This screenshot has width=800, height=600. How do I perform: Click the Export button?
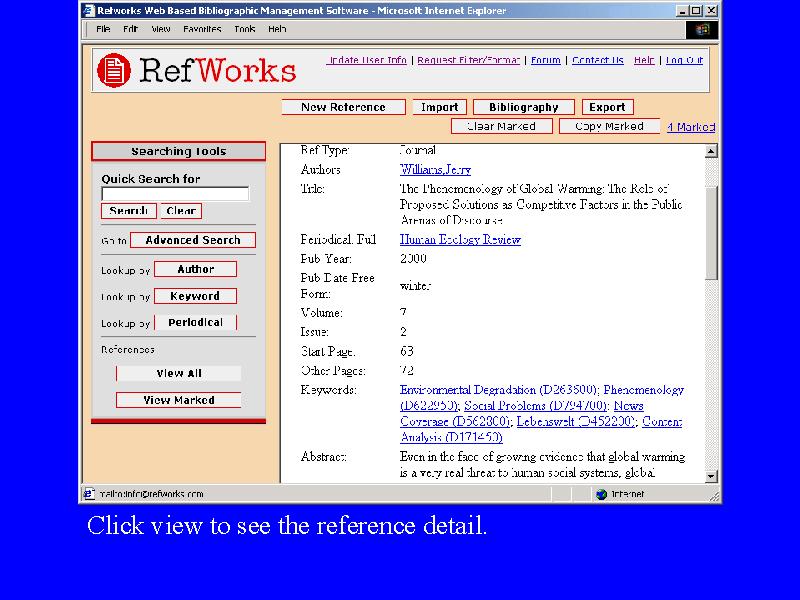click(x=607, y=107)
